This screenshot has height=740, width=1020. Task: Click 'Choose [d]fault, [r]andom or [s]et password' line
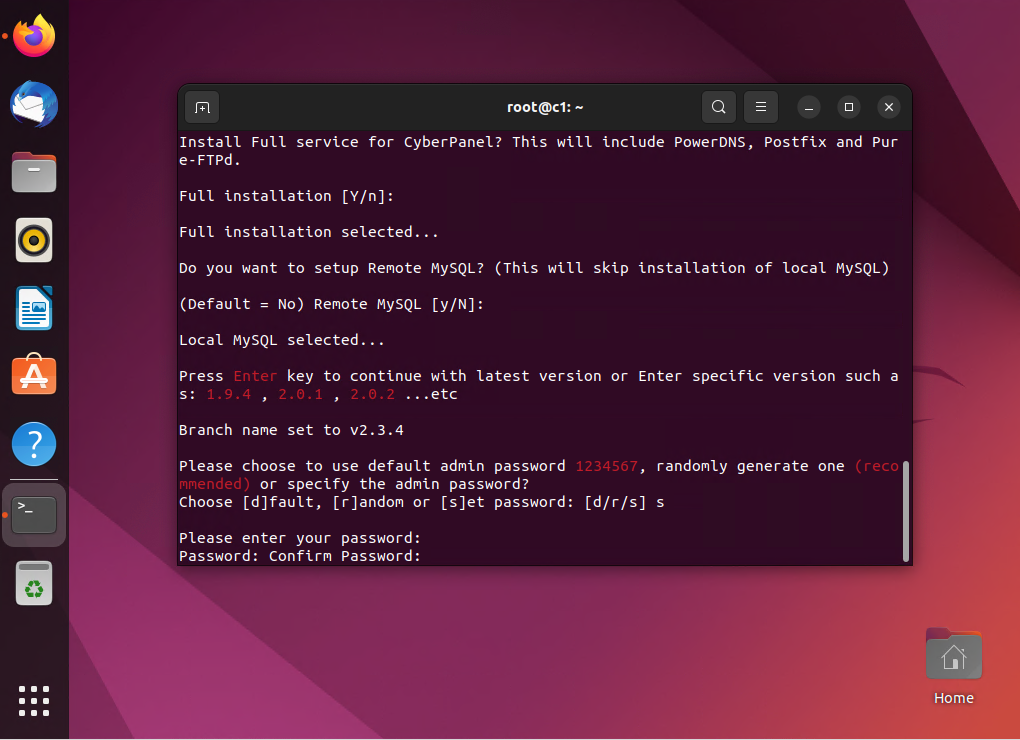422,502
